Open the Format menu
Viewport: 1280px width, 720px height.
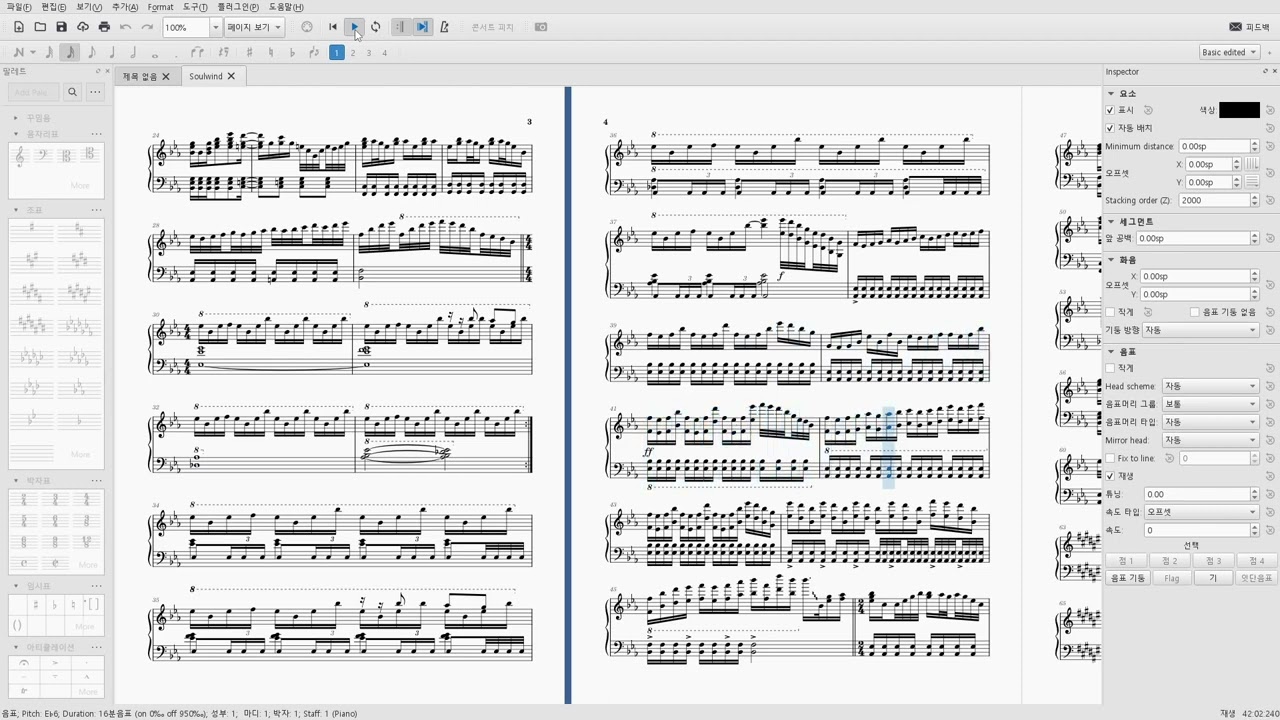click(x=160, y=7)
